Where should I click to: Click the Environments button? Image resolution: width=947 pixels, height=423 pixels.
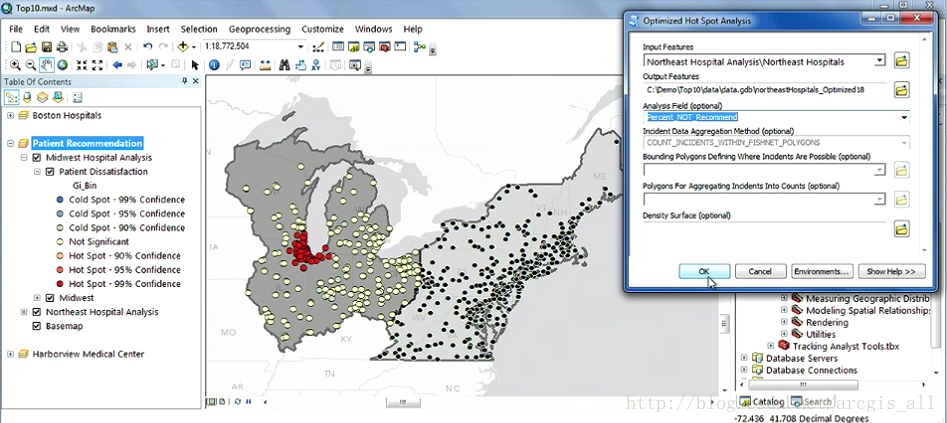821,272
